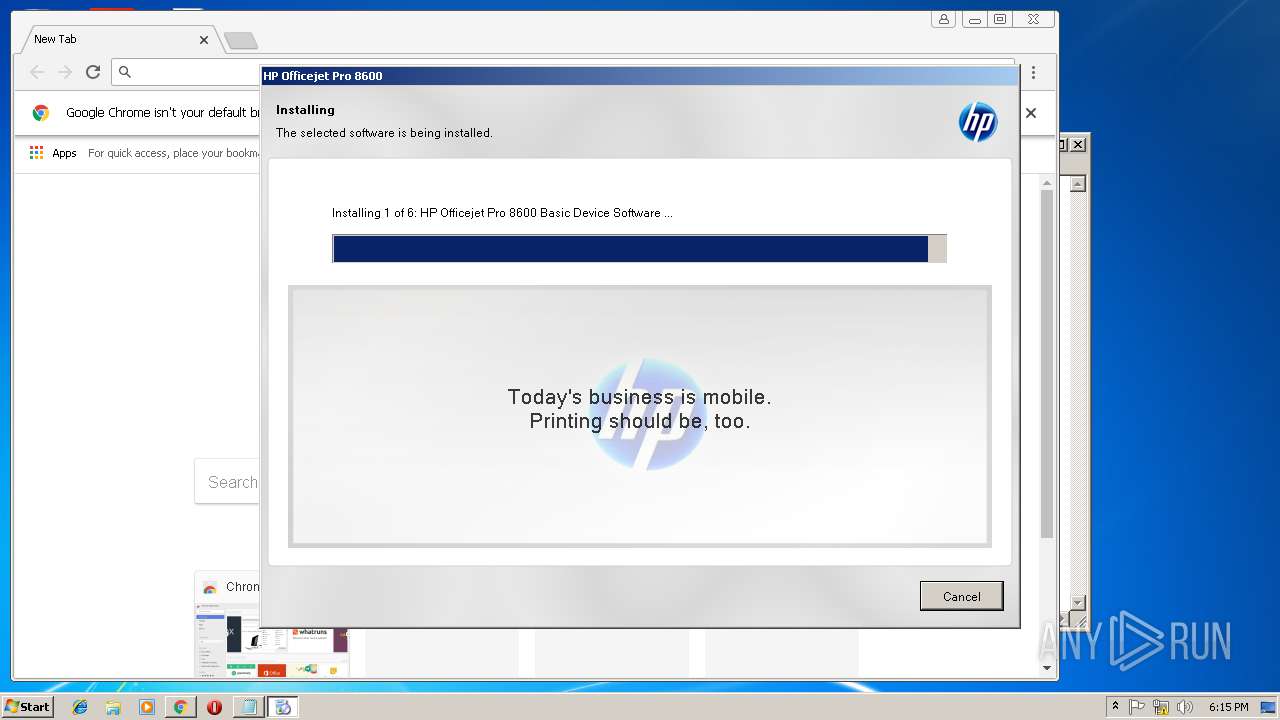Open Windows Explorer from taskbar
Image resolution: width=1280 pixels, height=720 pixels.
click(113, 707)
